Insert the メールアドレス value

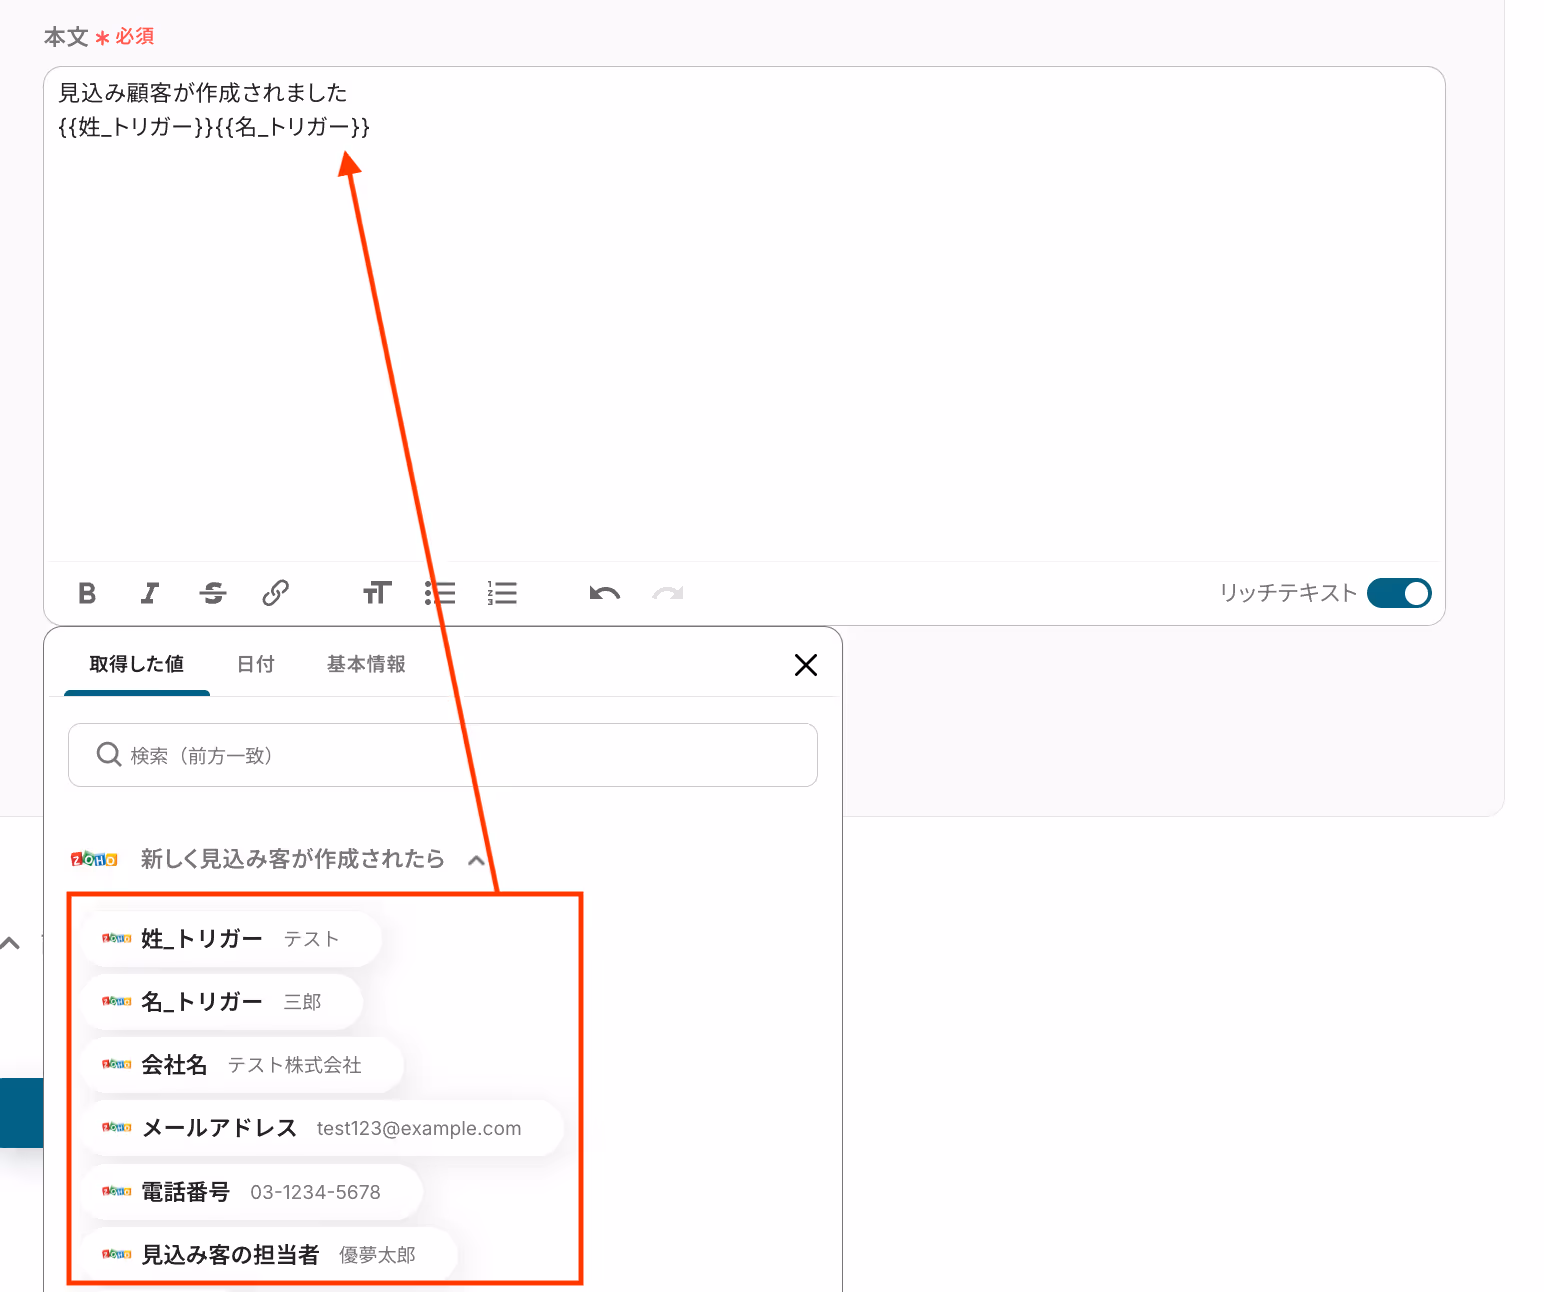coord(322,1128)
